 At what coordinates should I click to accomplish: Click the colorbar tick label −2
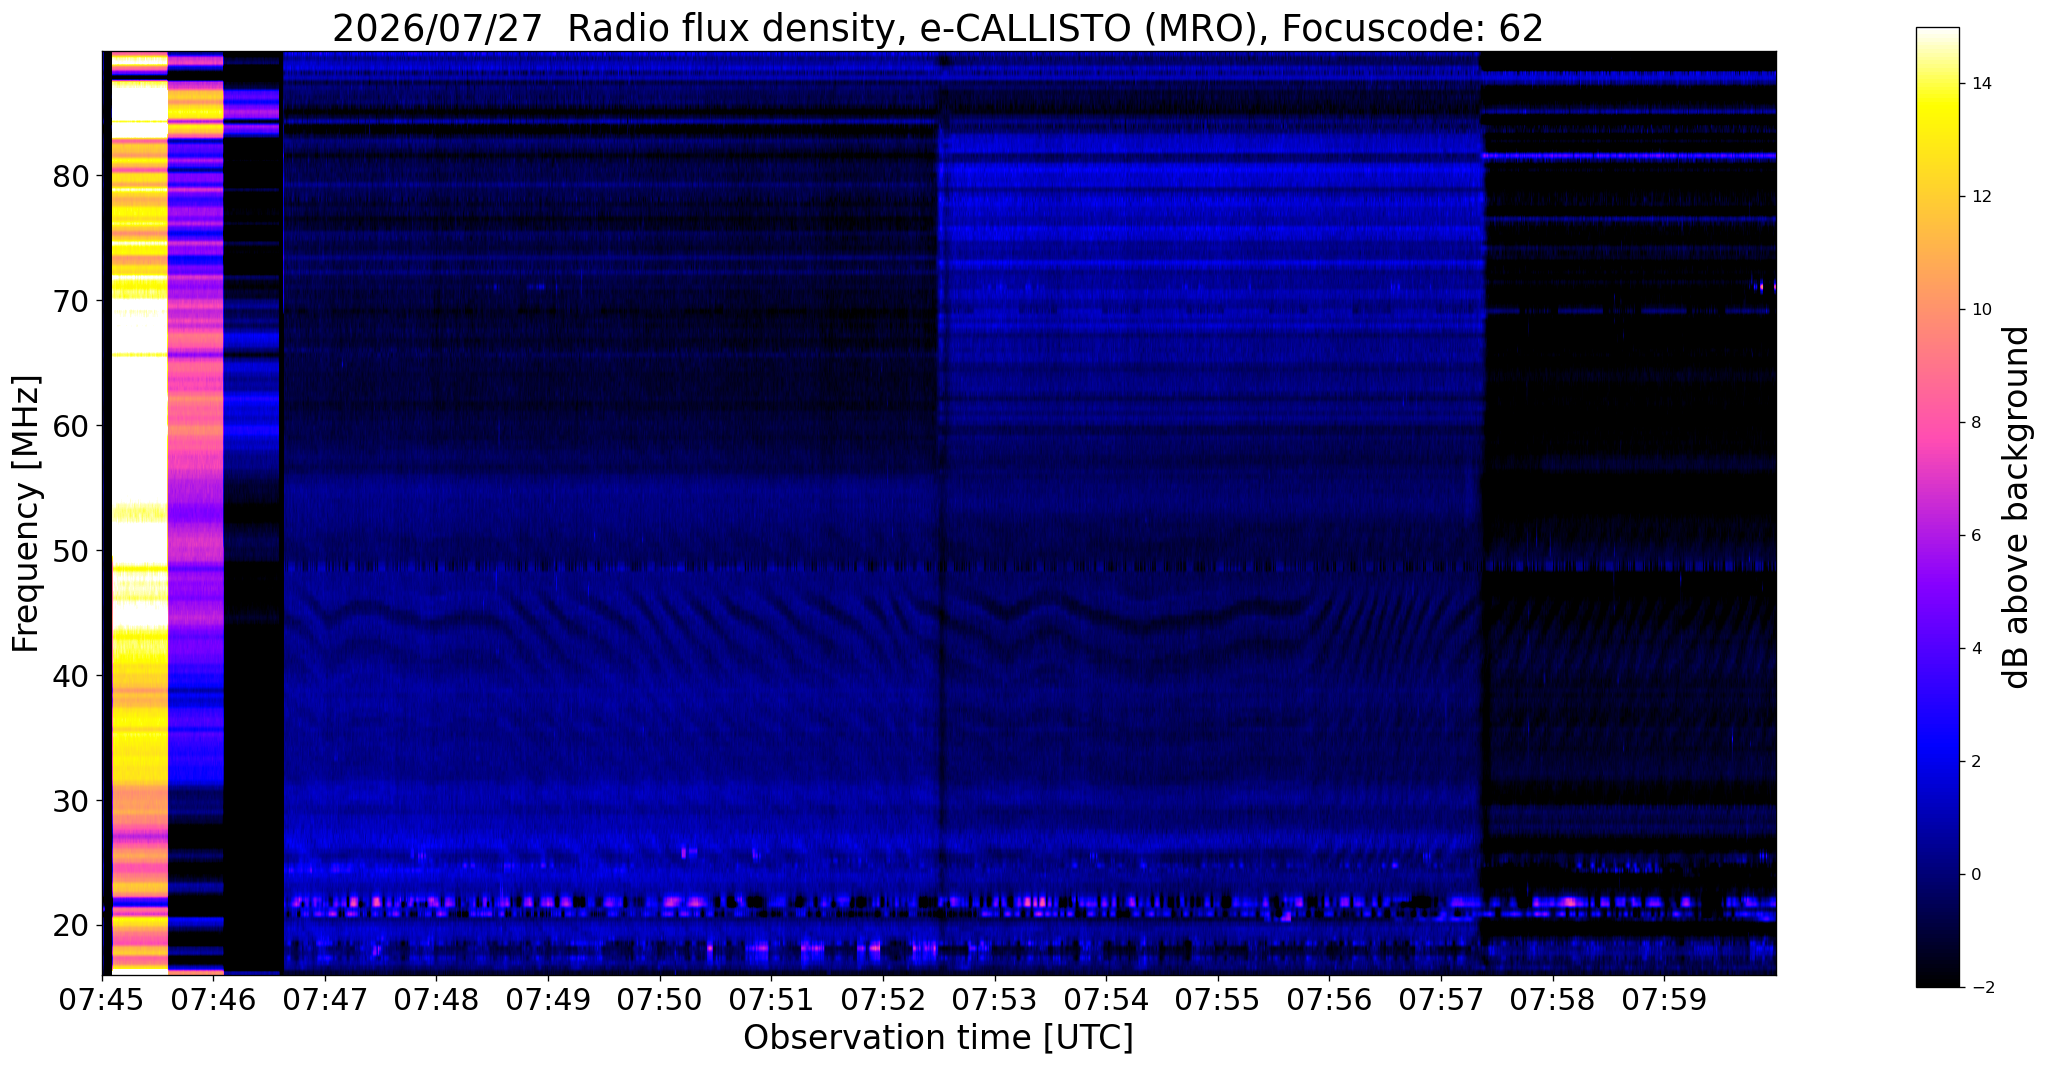[1977, 988]
